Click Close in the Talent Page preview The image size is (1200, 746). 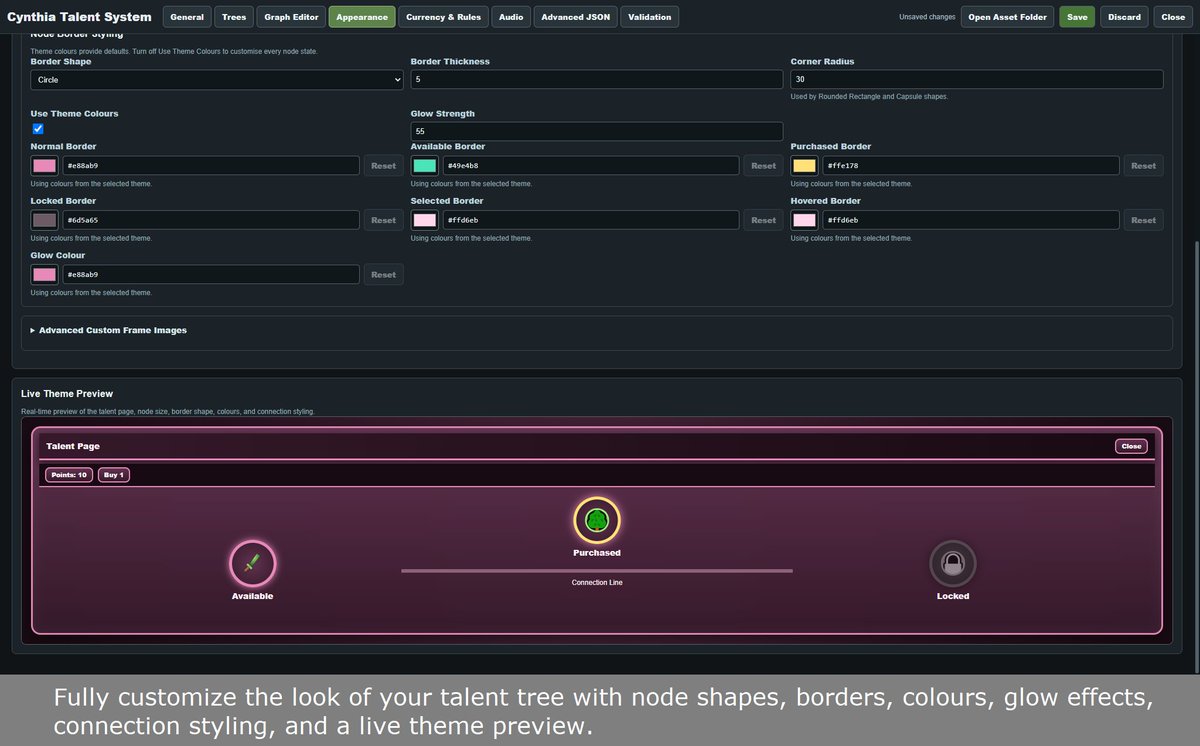(1131, 446)
